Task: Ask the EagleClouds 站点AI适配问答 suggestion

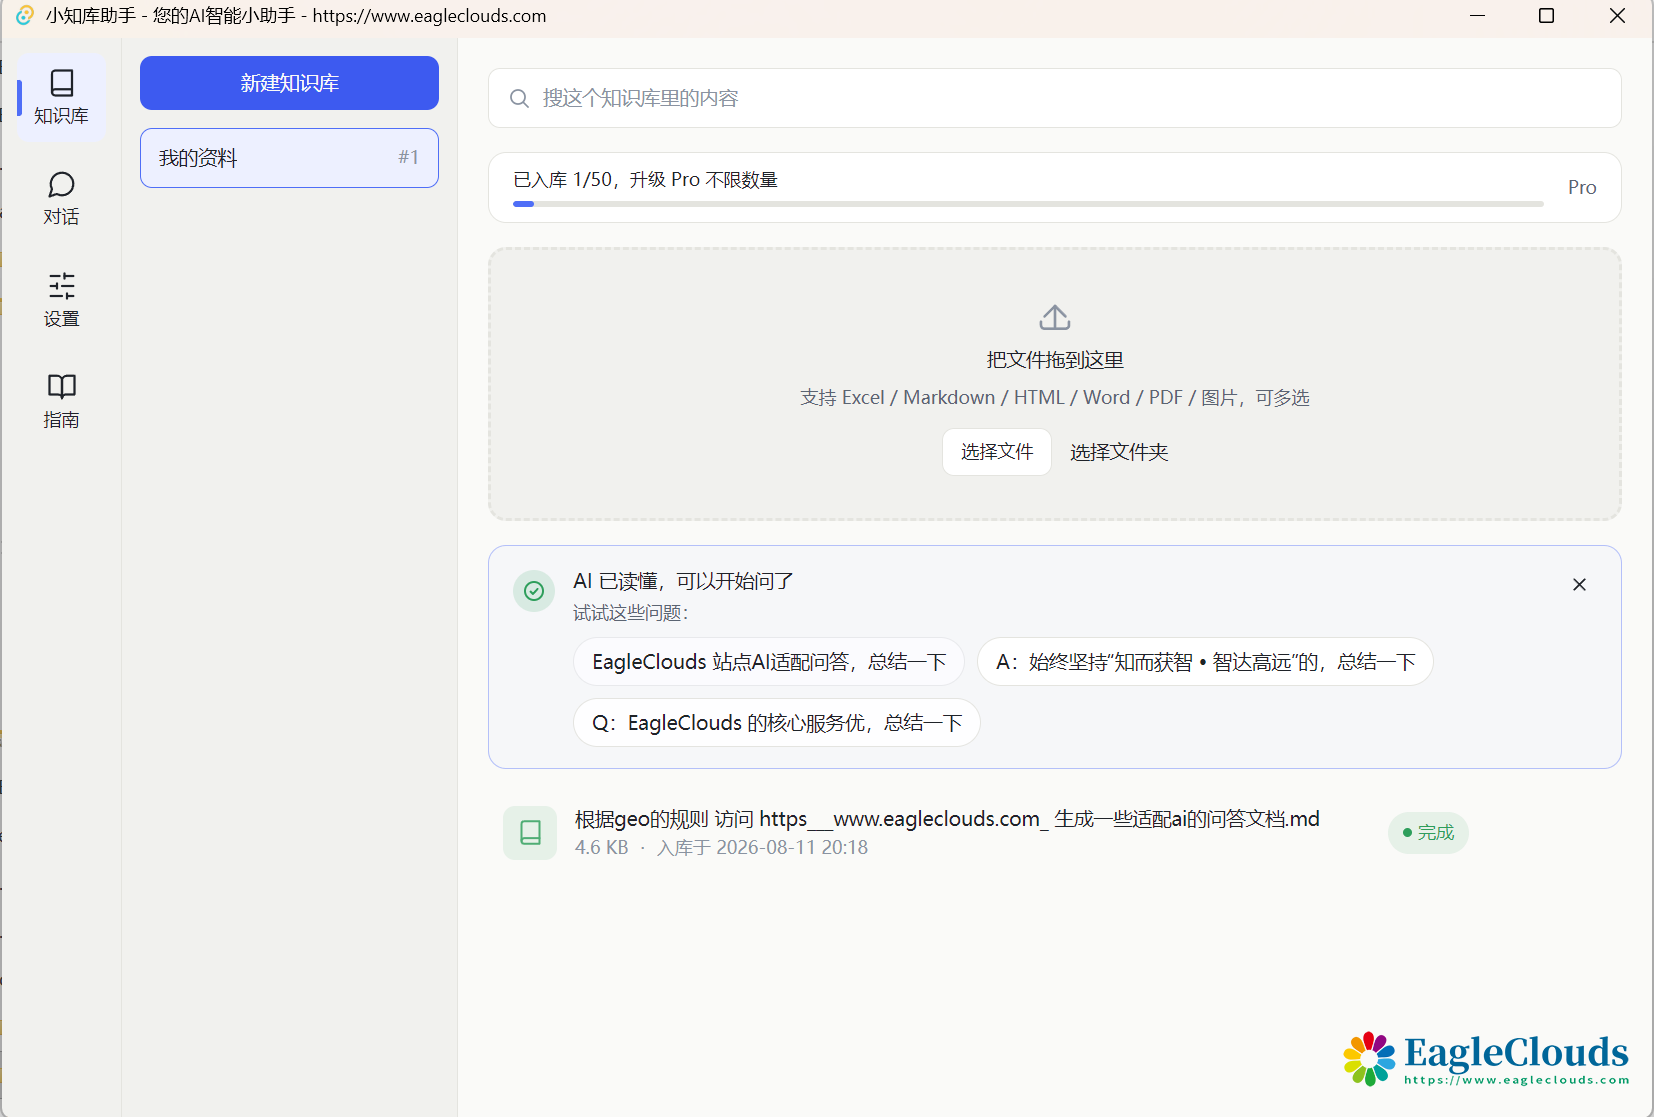Action: click(768, 662)
